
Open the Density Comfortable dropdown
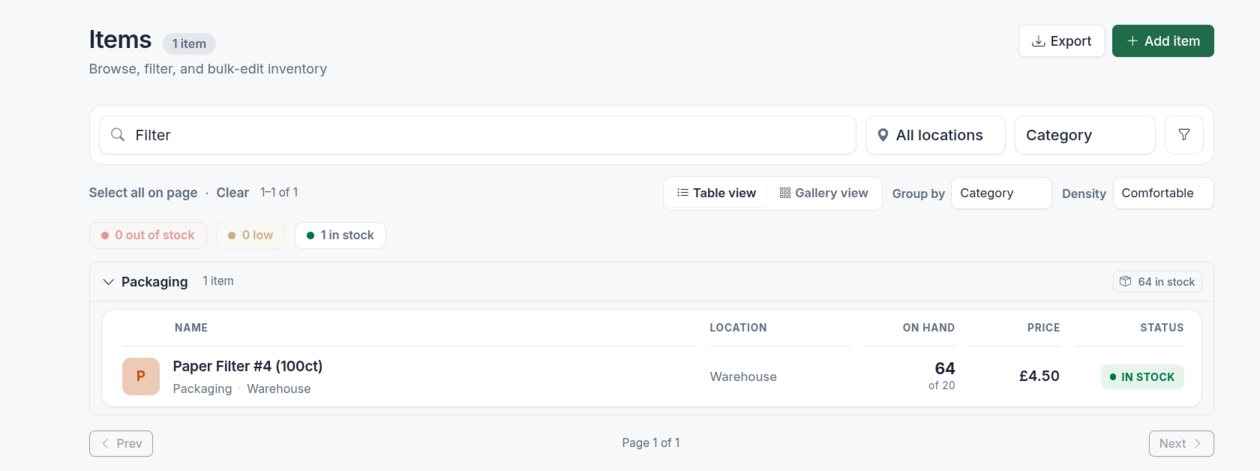(x=1163, y=193)
